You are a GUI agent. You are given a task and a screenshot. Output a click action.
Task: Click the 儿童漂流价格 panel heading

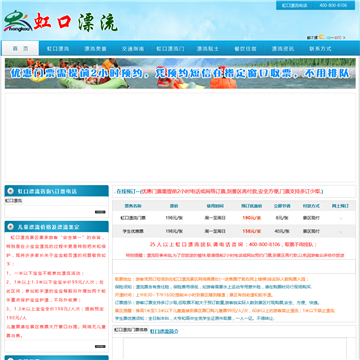tap(48, 227)
